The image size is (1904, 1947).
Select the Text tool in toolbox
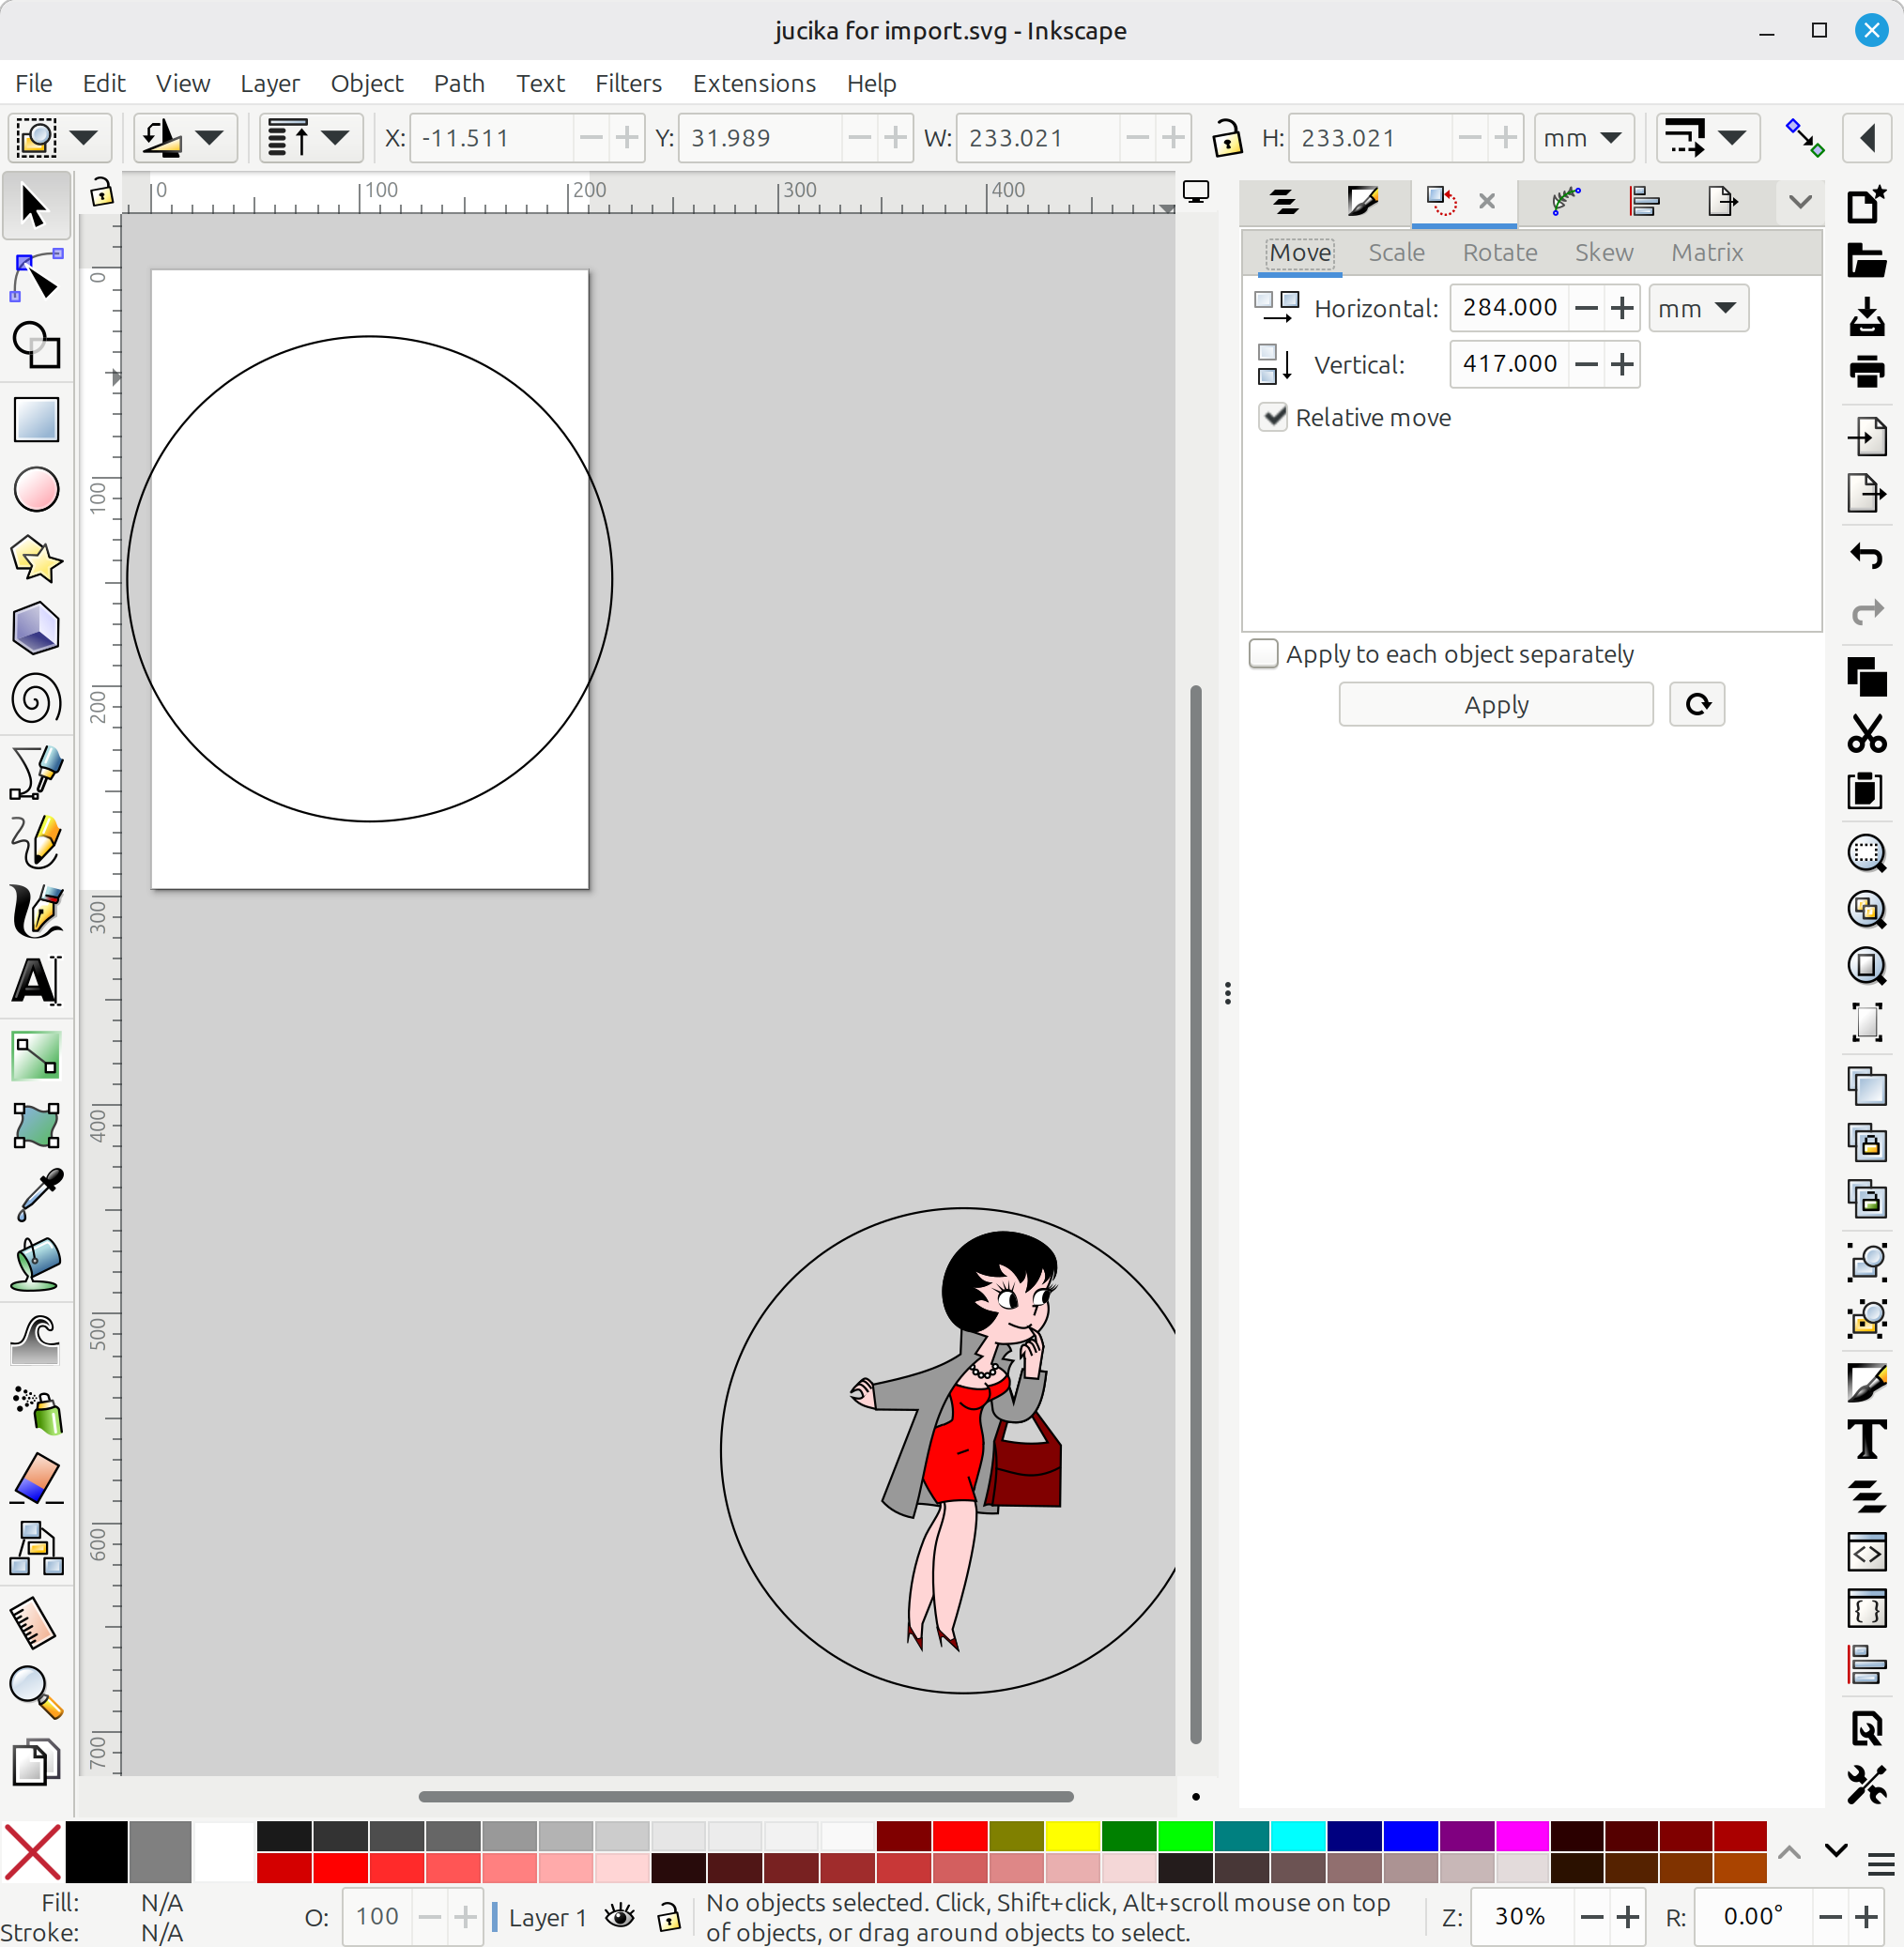(36, 981)
